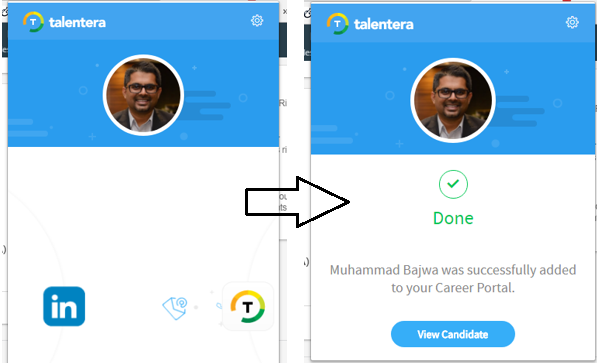This screenshot has width=597, height=363.
Task: Close the tab using the small x behind left panel
Action: click(284, 12)
